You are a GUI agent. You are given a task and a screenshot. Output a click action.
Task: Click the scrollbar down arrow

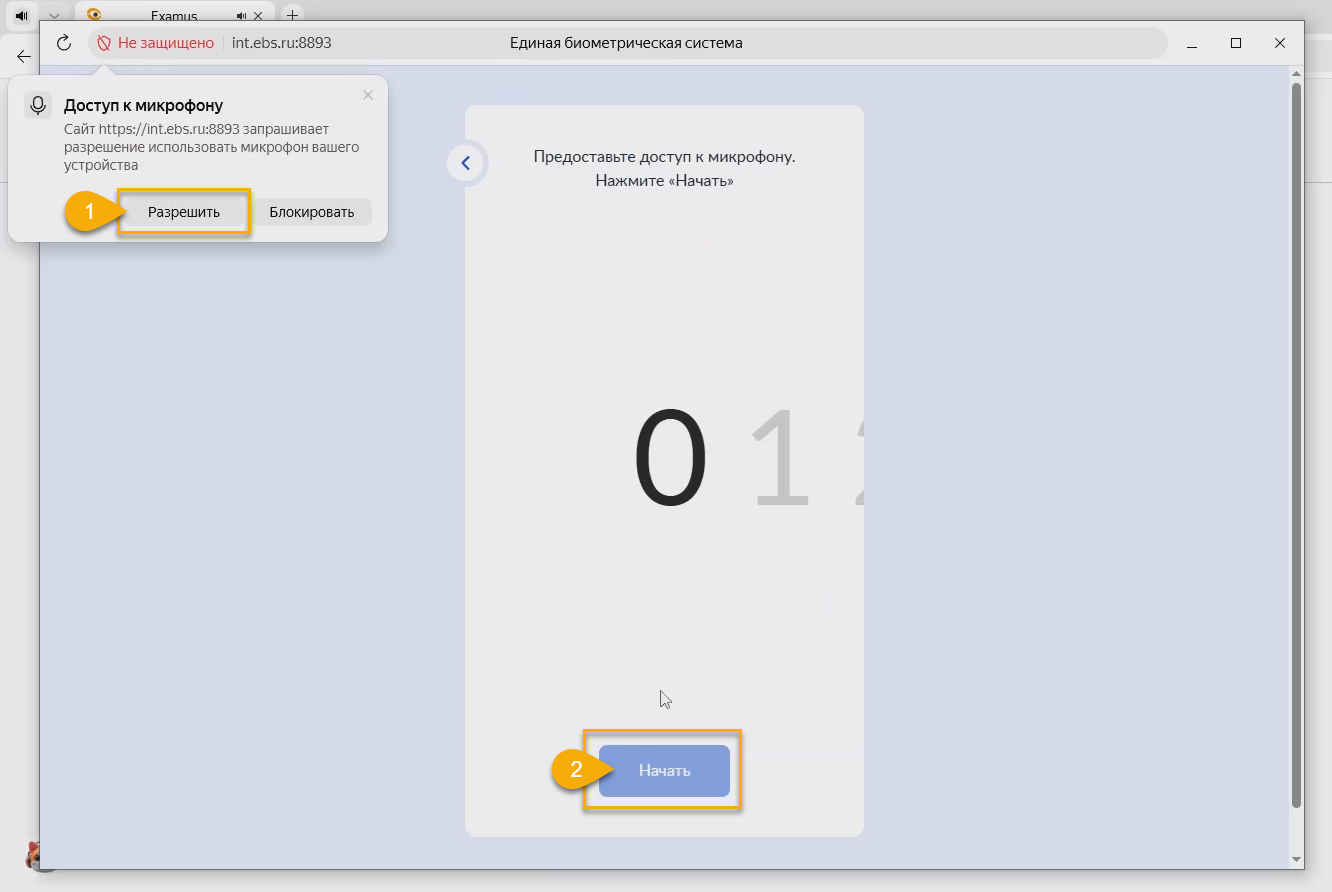point(1296,859)
